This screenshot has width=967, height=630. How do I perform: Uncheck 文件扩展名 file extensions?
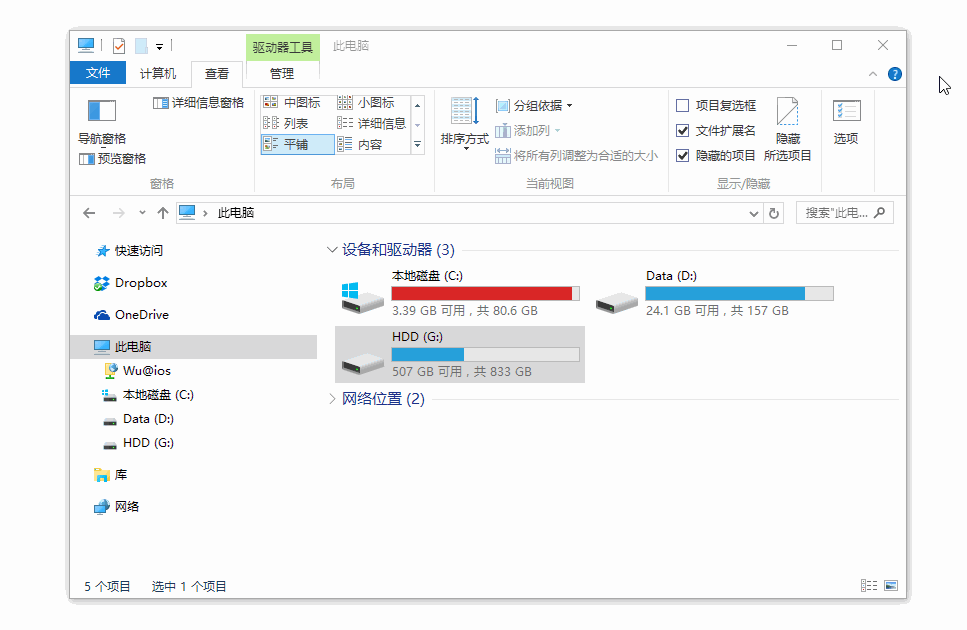pos(682,131)
